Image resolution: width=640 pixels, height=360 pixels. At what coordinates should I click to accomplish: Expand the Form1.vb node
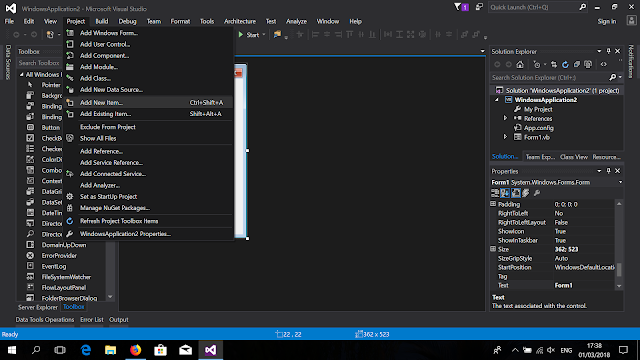coord(505,137)
